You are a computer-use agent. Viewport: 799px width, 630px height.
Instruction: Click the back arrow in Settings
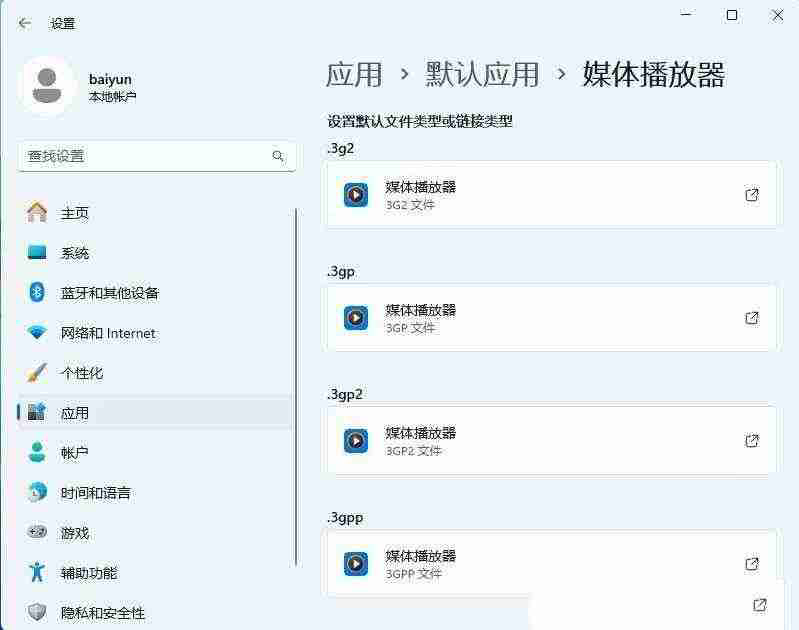click(x=24, y=23)
